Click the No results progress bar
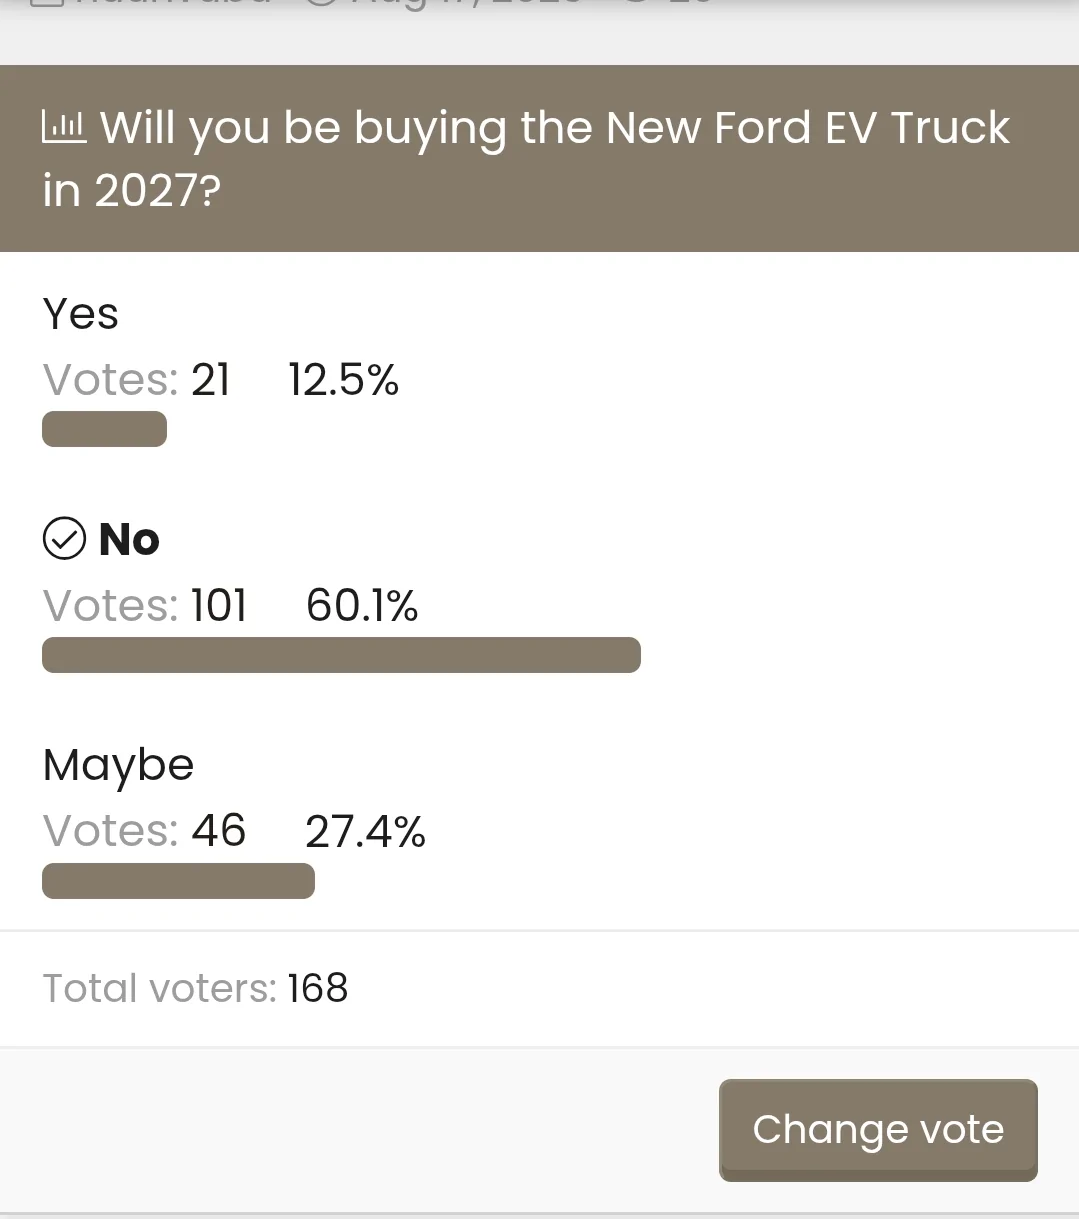Image resolution: width=1079 pixels, height=1219 pixels. [x=341, y=655]
